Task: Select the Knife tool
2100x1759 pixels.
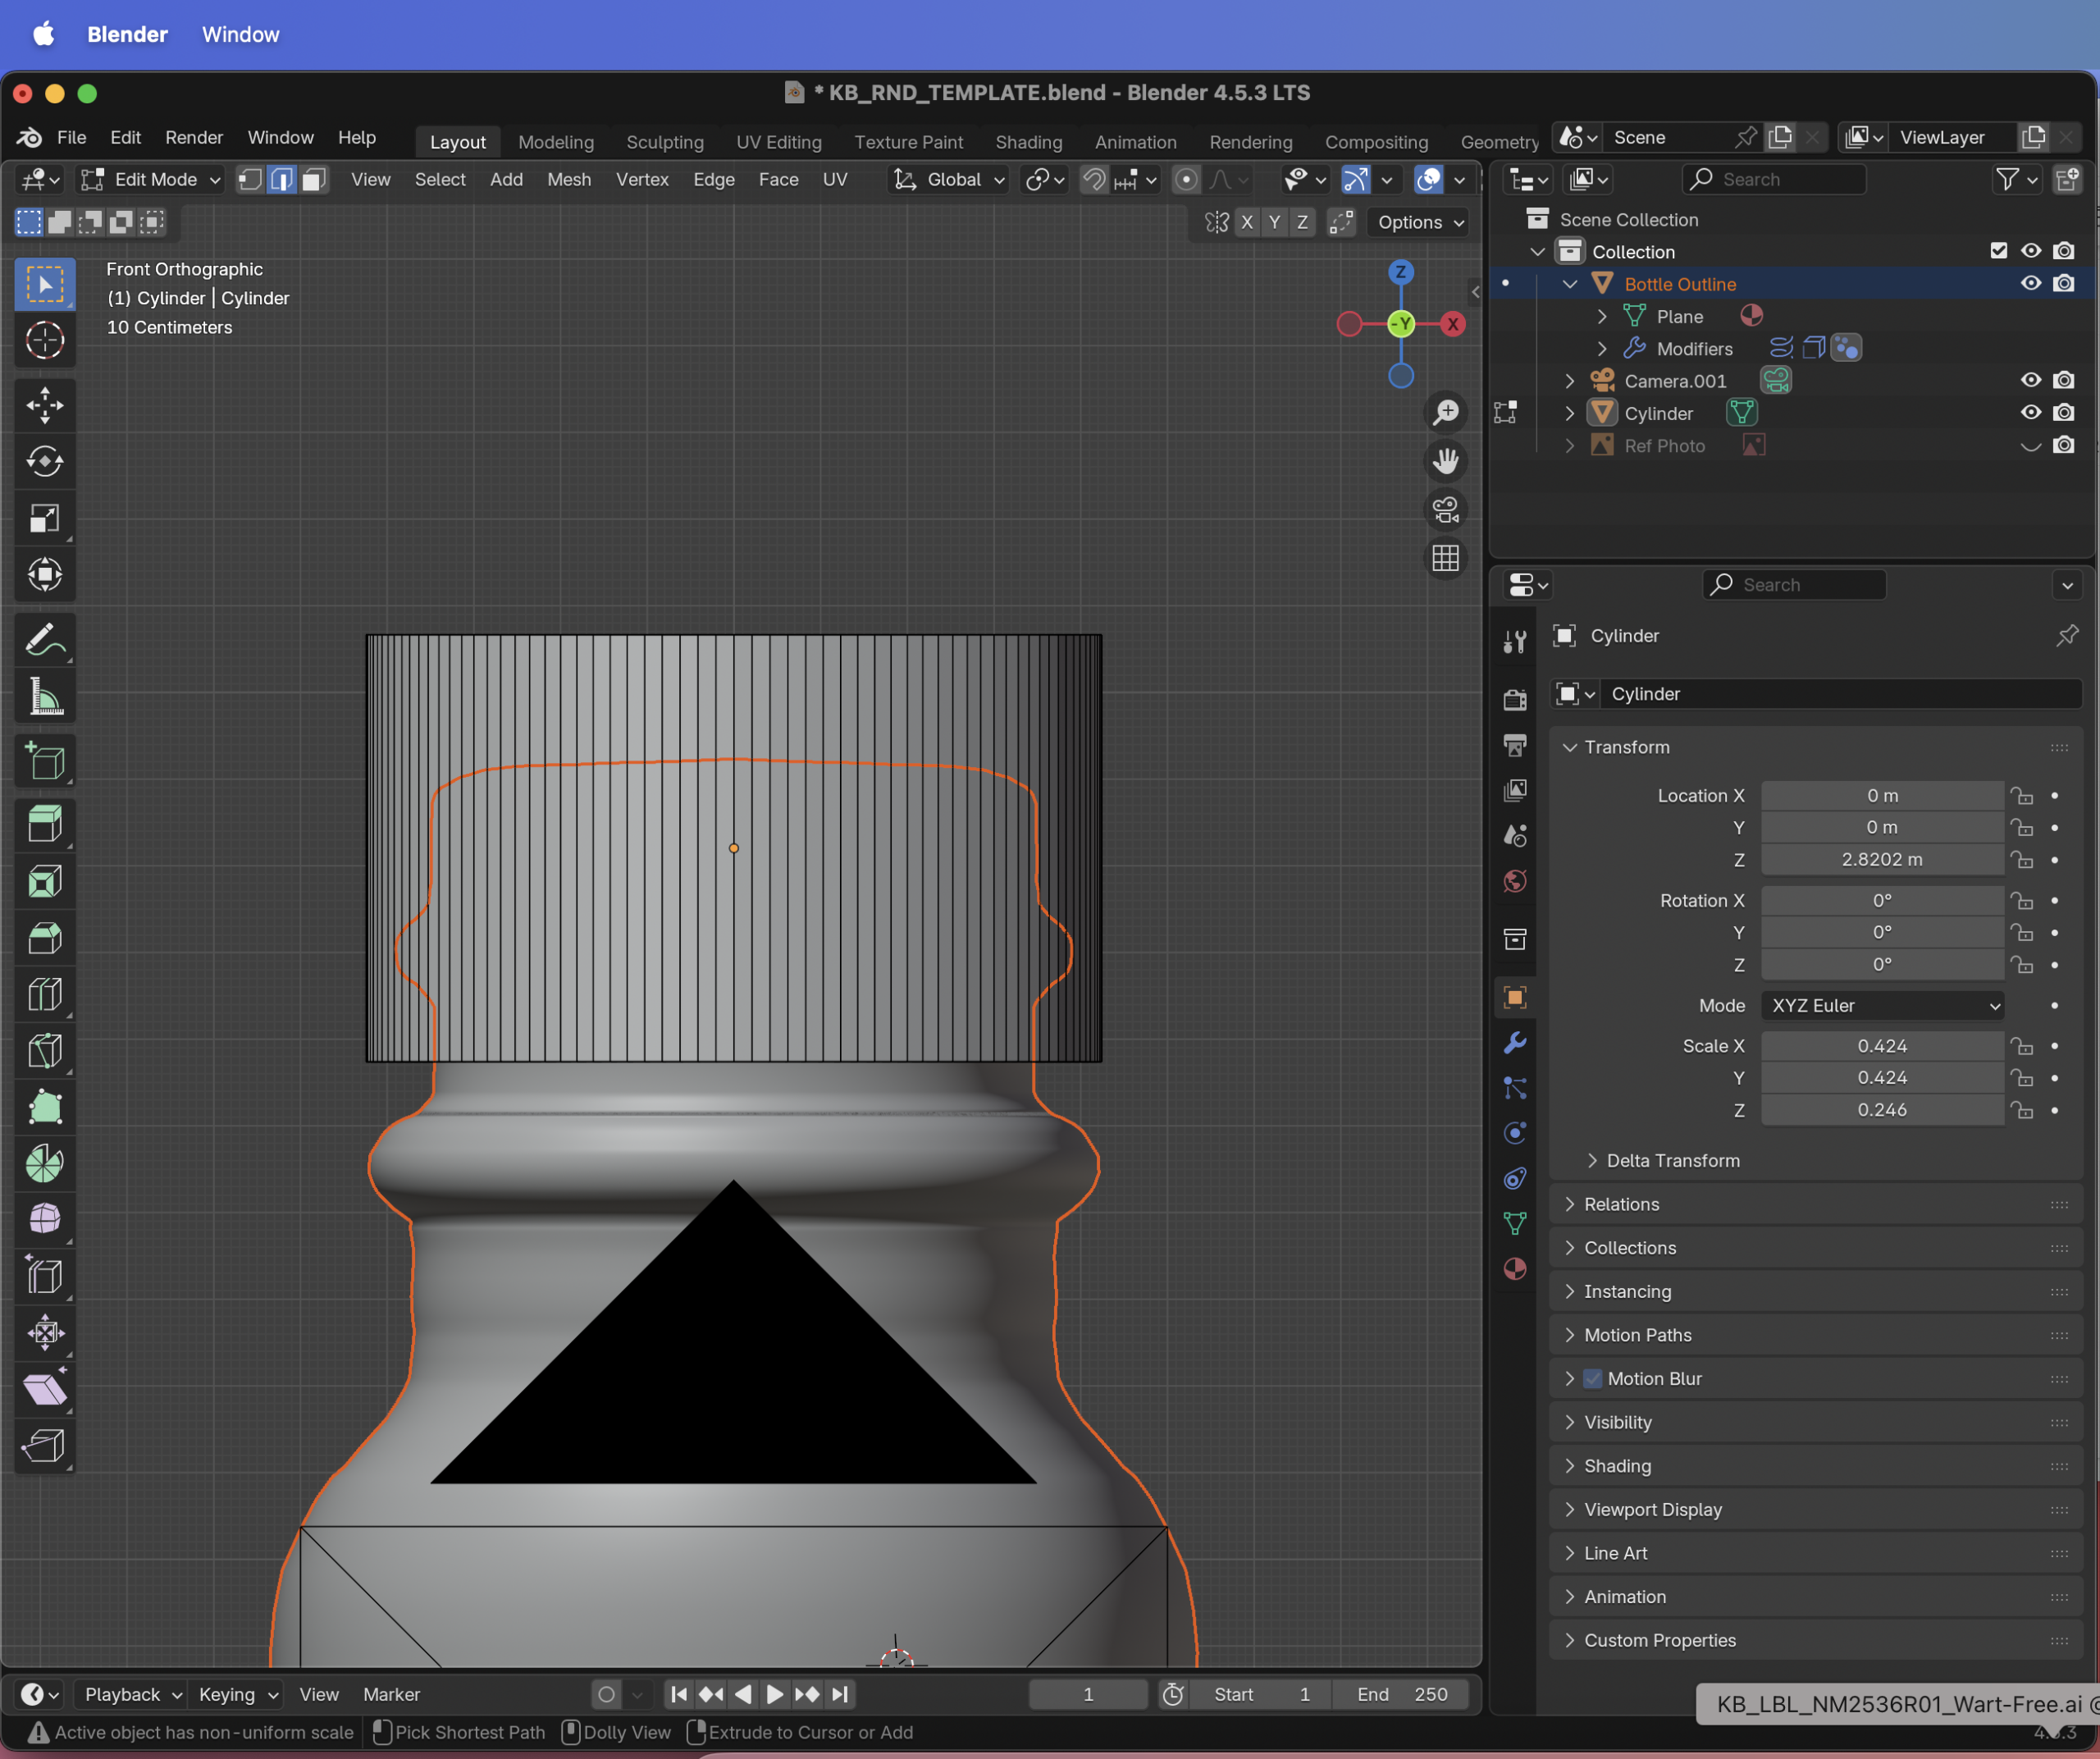Action: 45,1050
